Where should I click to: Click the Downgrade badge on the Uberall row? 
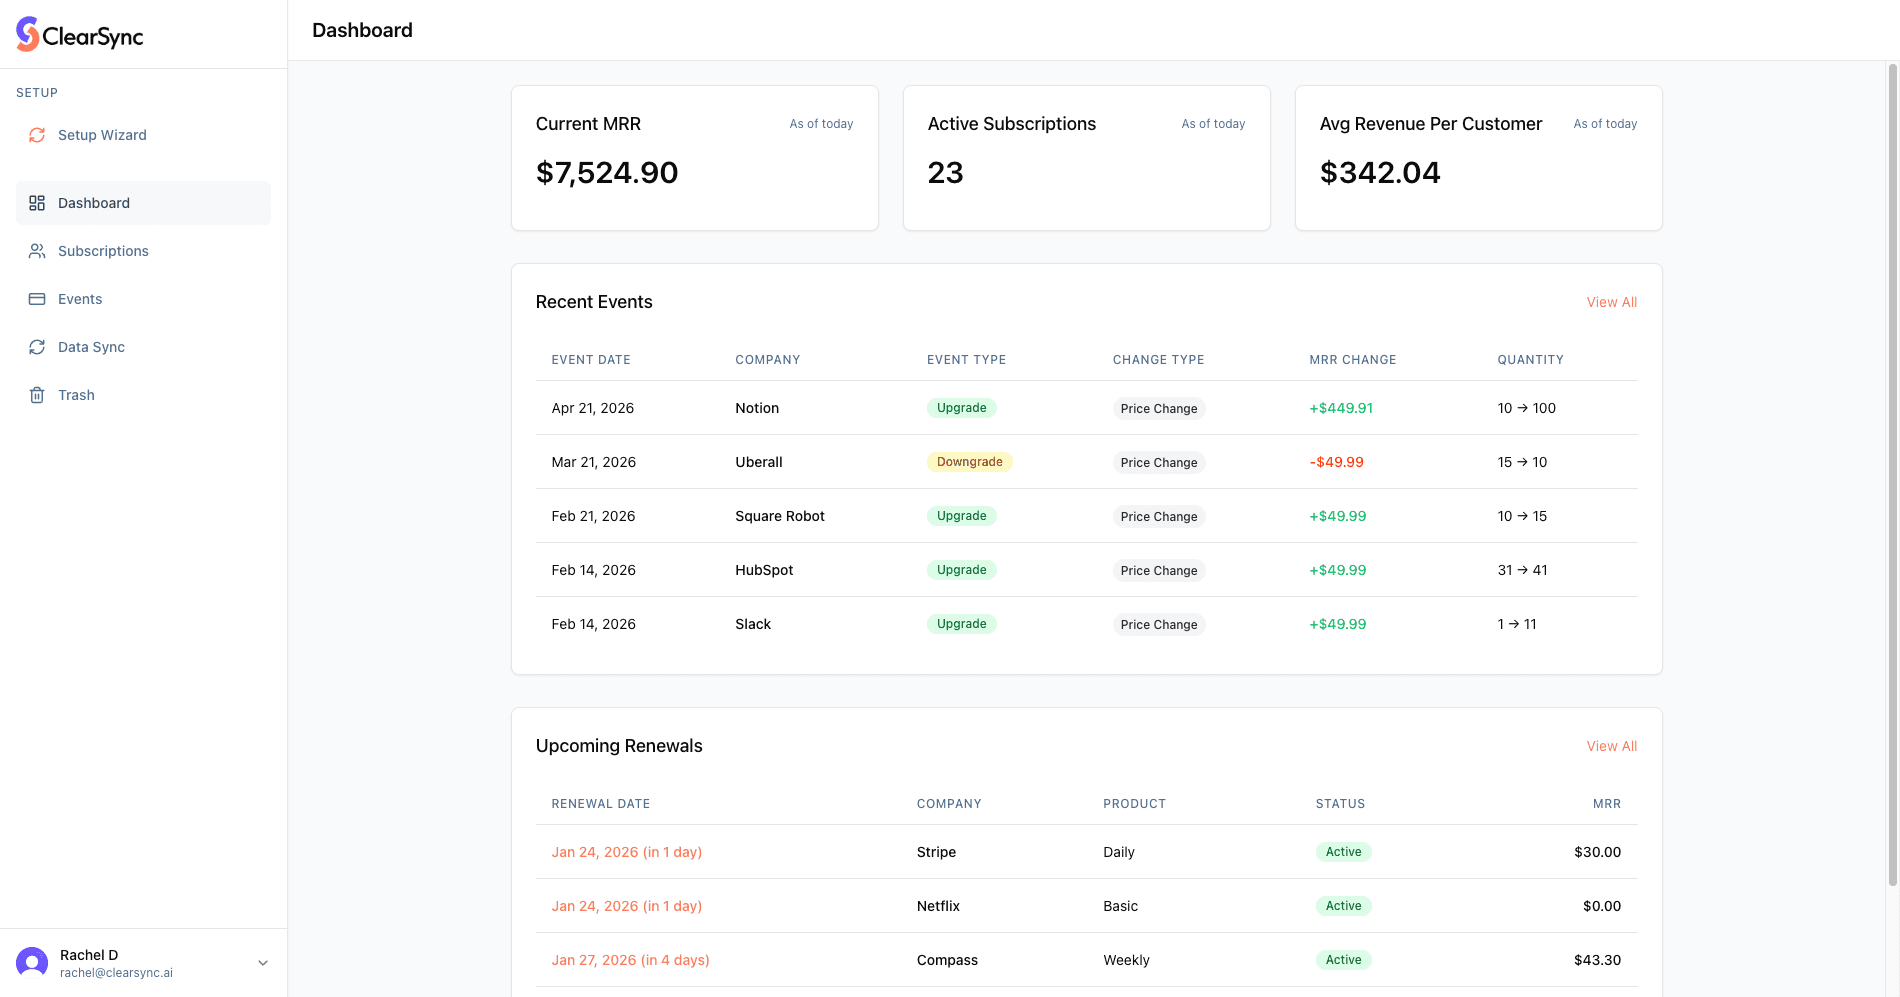tap(969, 461)
